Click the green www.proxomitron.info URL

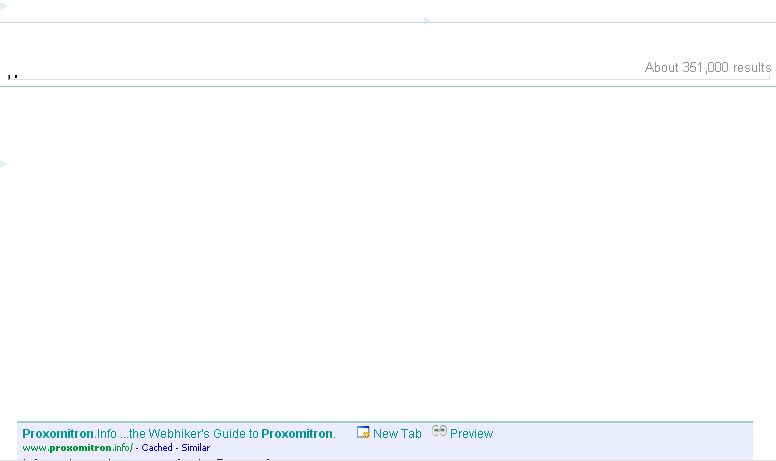pos(76,448)
